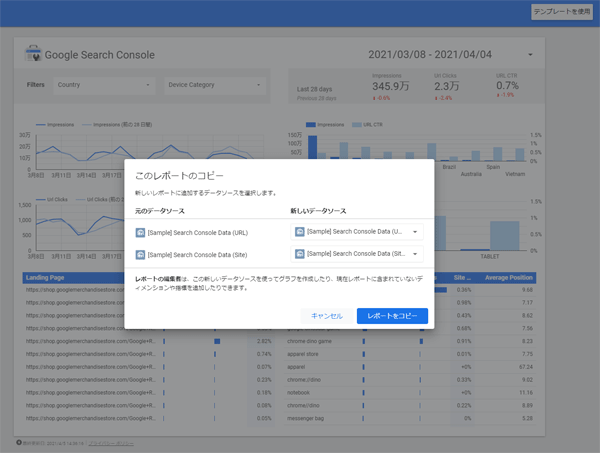The image size is (600, 453).
Task: Click the Vietnam chart axis label
Action: pos(515,174)
